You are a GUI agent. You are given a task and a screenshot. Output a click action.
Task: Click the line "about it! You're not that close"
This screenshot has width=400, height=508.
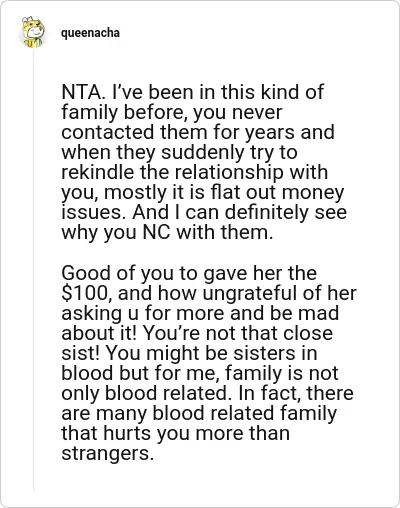point(197,333)
